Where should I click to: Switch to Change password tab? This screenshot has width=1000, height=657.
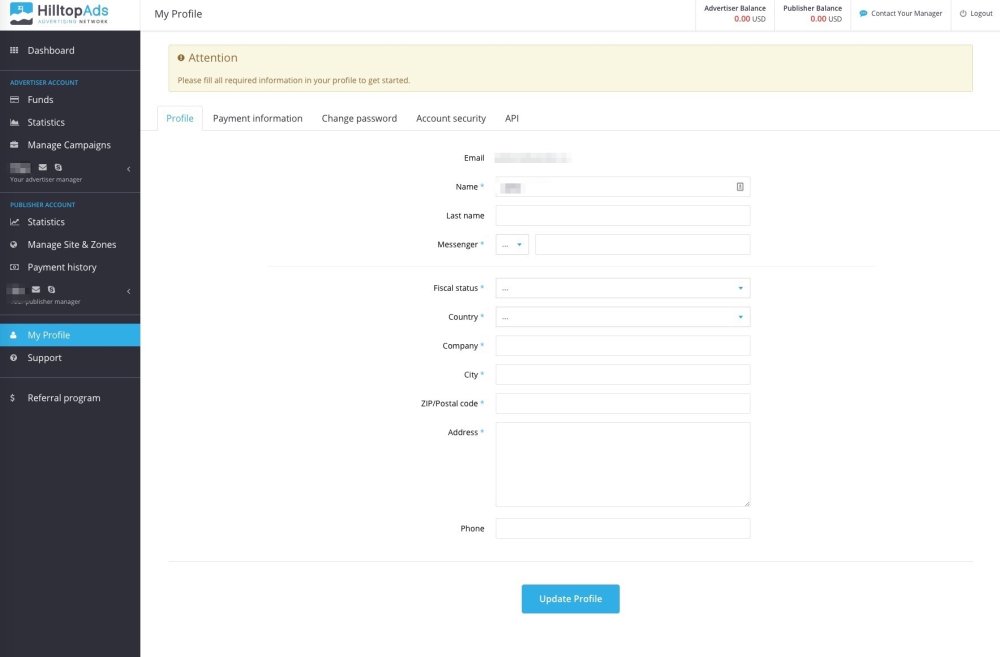coord(359,118)
